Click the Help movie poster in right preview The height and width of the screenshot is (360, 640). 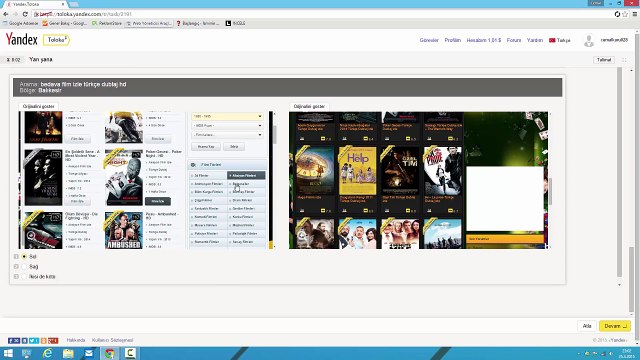click(357, 171)
